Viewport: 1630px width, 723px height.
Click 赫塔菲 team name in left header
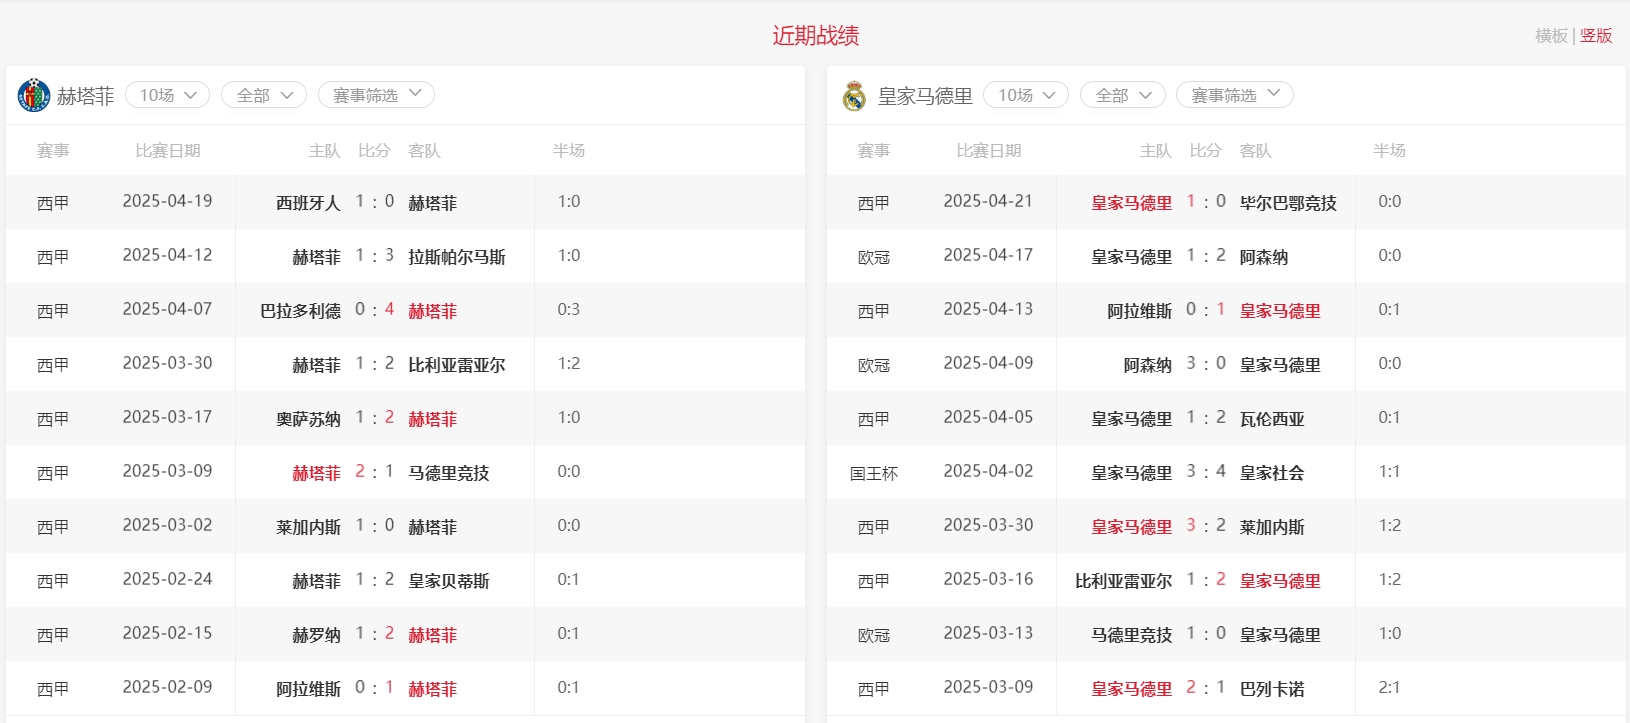[x=85, y=96]
